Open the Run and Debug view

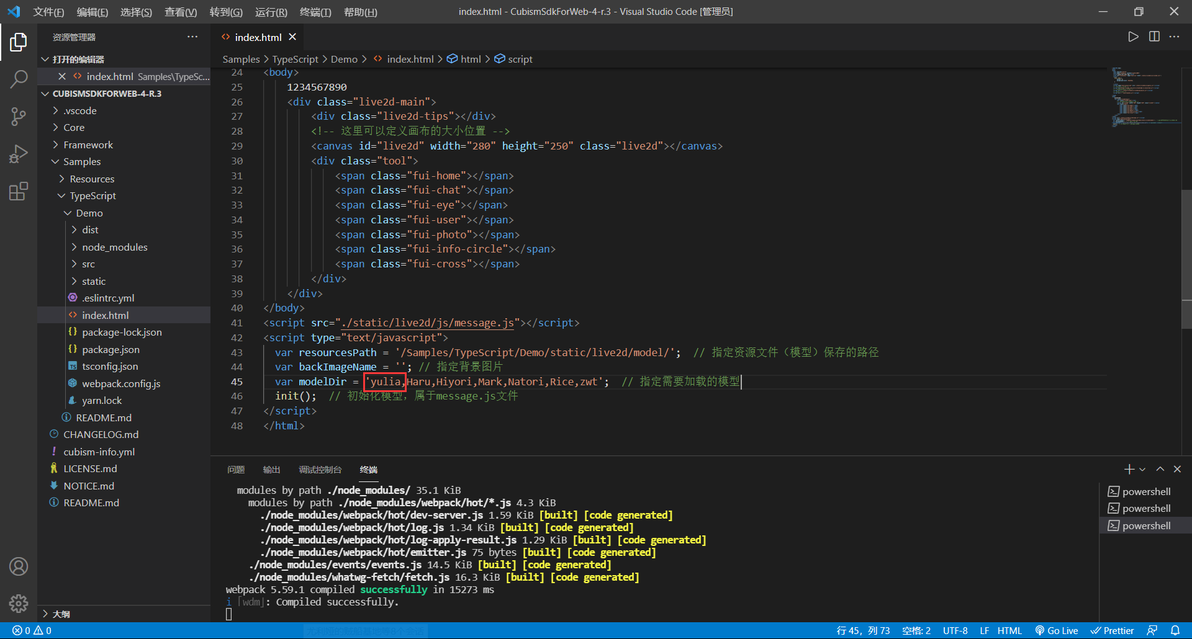click(x=18, y=153)
